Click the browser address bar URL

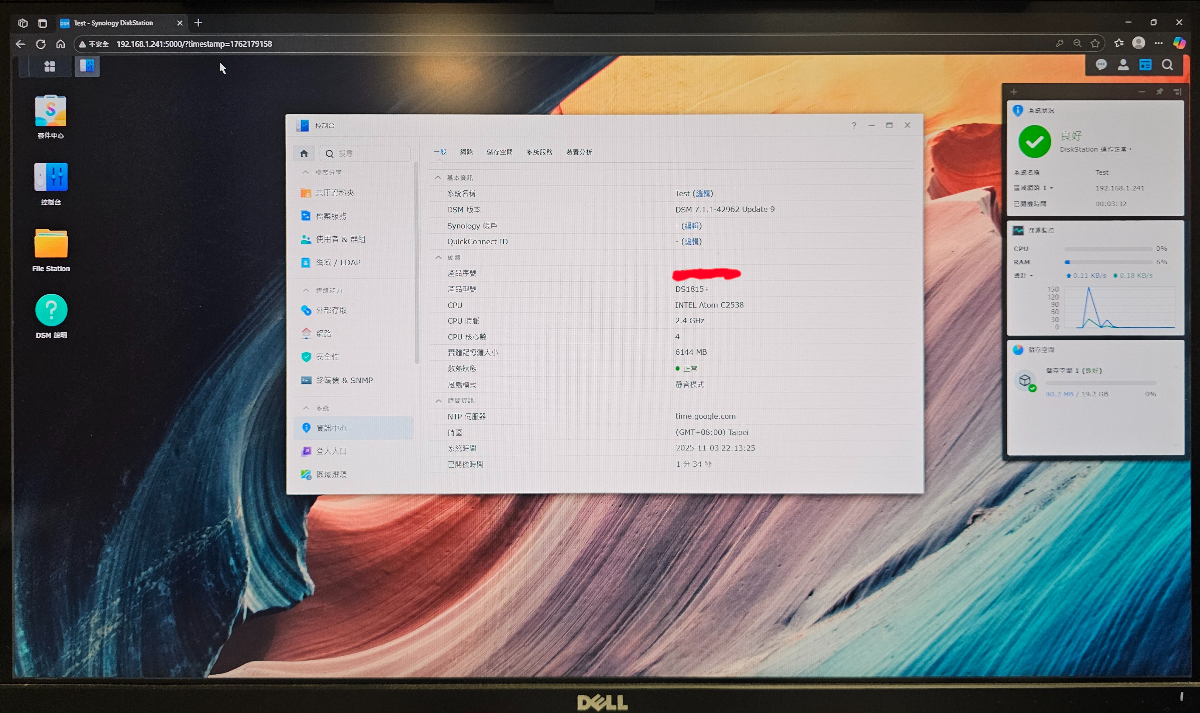point(194,44)
